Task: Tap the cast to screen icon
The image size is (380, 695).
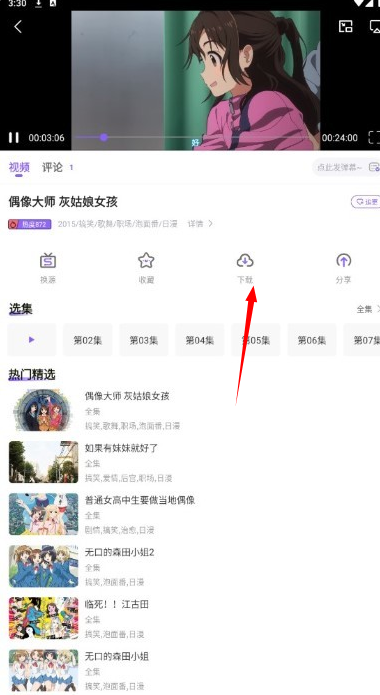Action: point(375,26)
